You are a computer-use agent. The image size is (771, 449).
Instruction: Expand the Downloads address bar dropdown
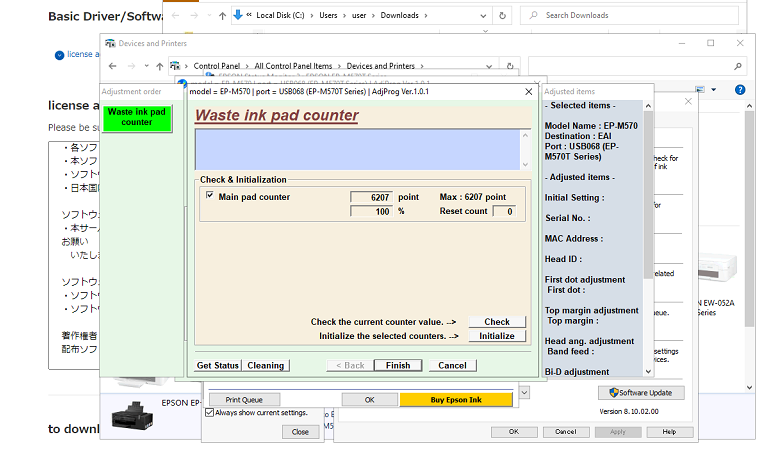[x=483, y=16]
